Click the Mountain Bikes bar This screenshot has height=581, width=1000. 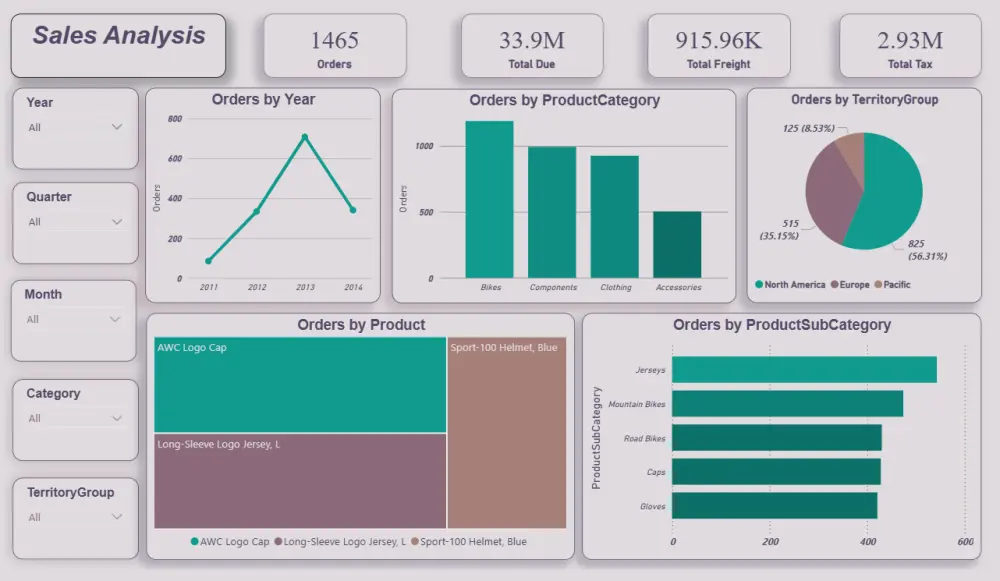pos(790,403)
